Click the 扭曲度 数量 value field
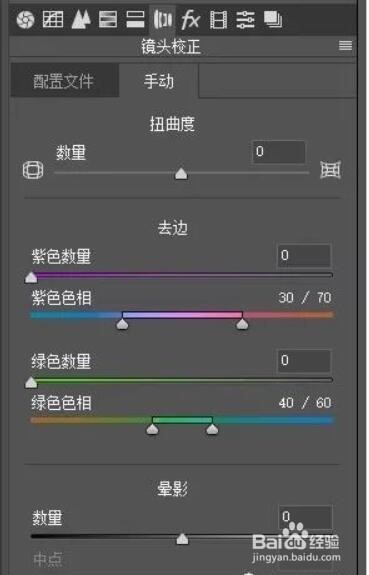 point(279,152)
